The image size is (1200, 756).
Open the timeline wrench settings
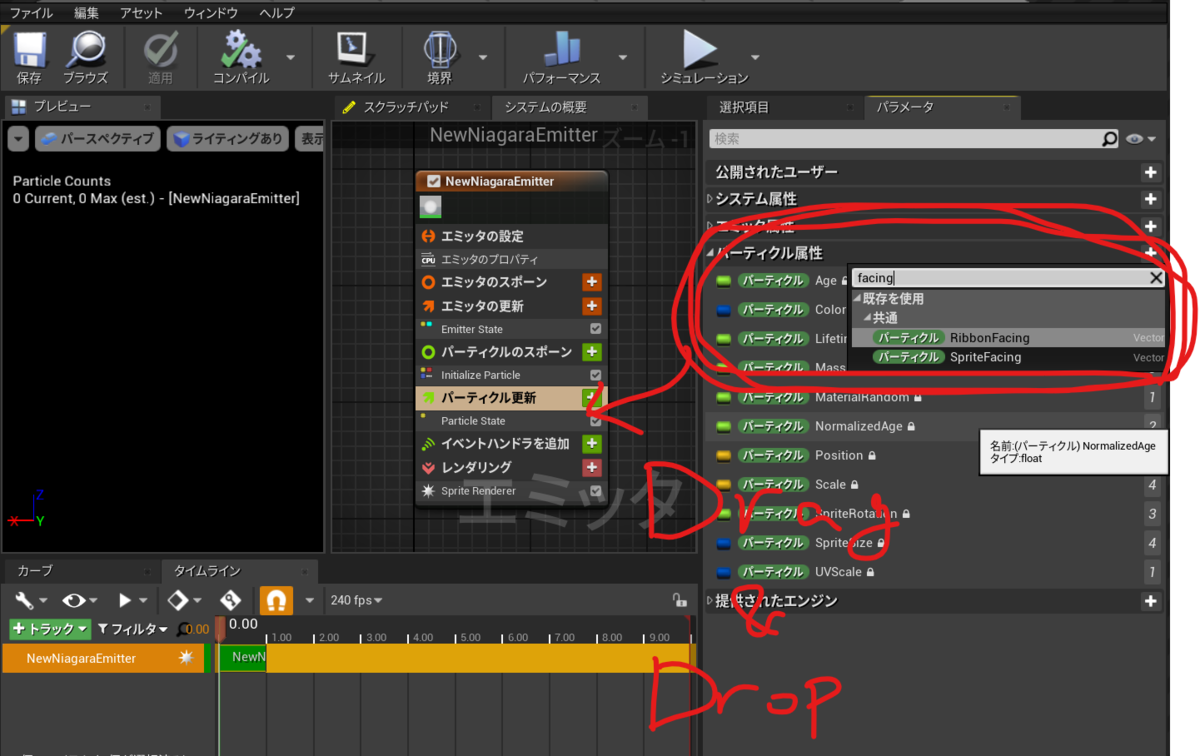(x=29, y=600)
